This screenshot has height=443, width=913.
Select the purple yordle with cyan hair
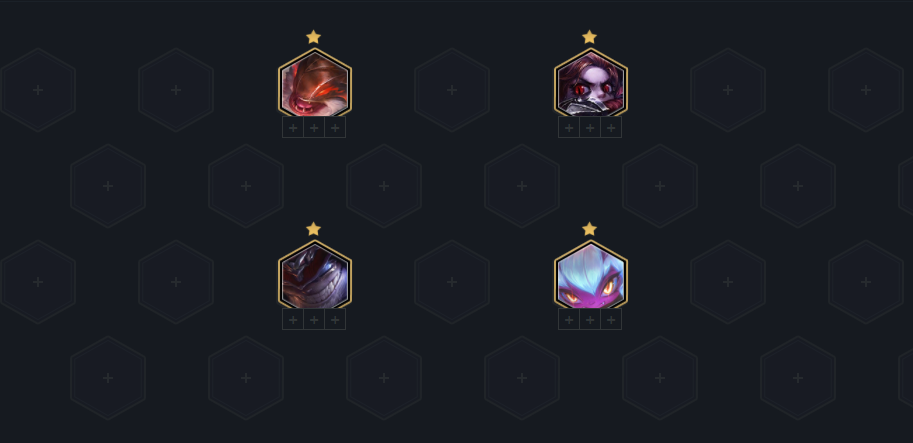(590, 275)
